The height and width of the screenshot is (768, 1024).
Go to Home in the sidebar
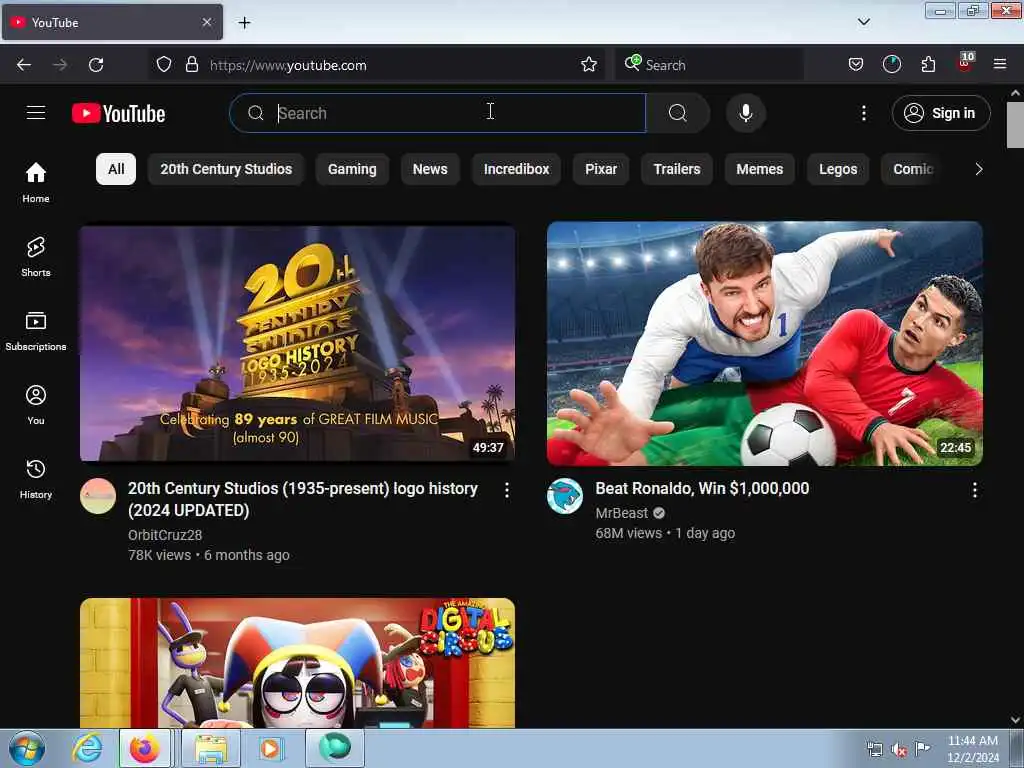(36, 183)
